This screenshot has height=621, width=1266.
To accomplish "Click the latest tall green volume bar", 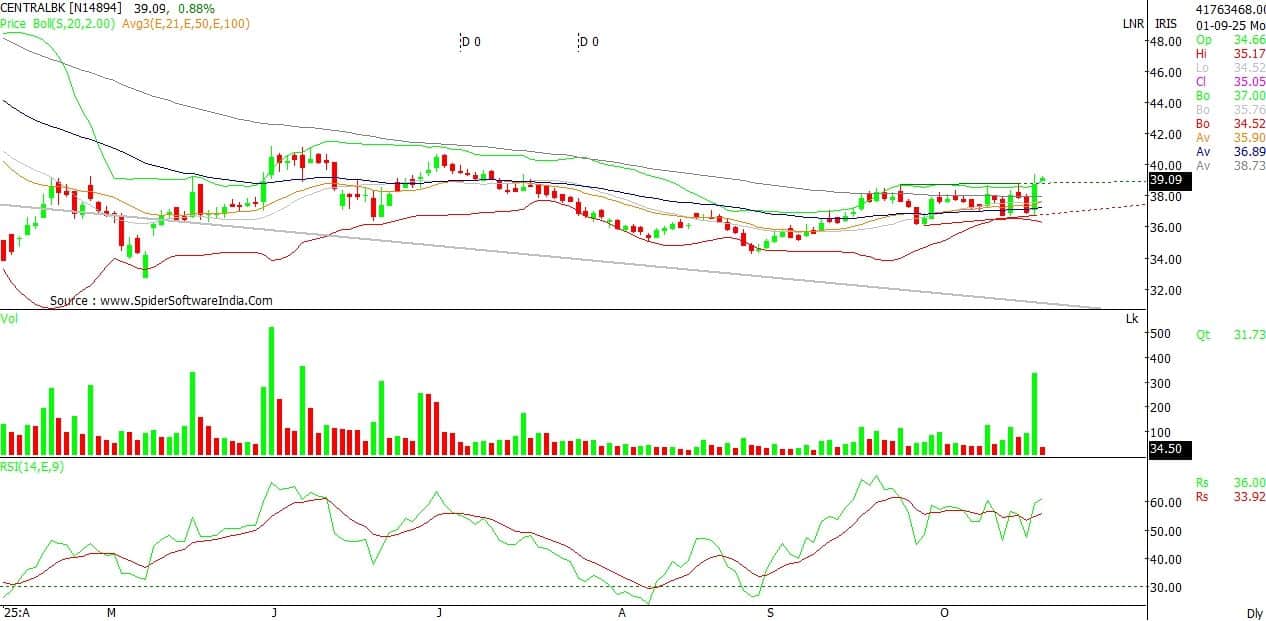I will [x=1034, y=414].
